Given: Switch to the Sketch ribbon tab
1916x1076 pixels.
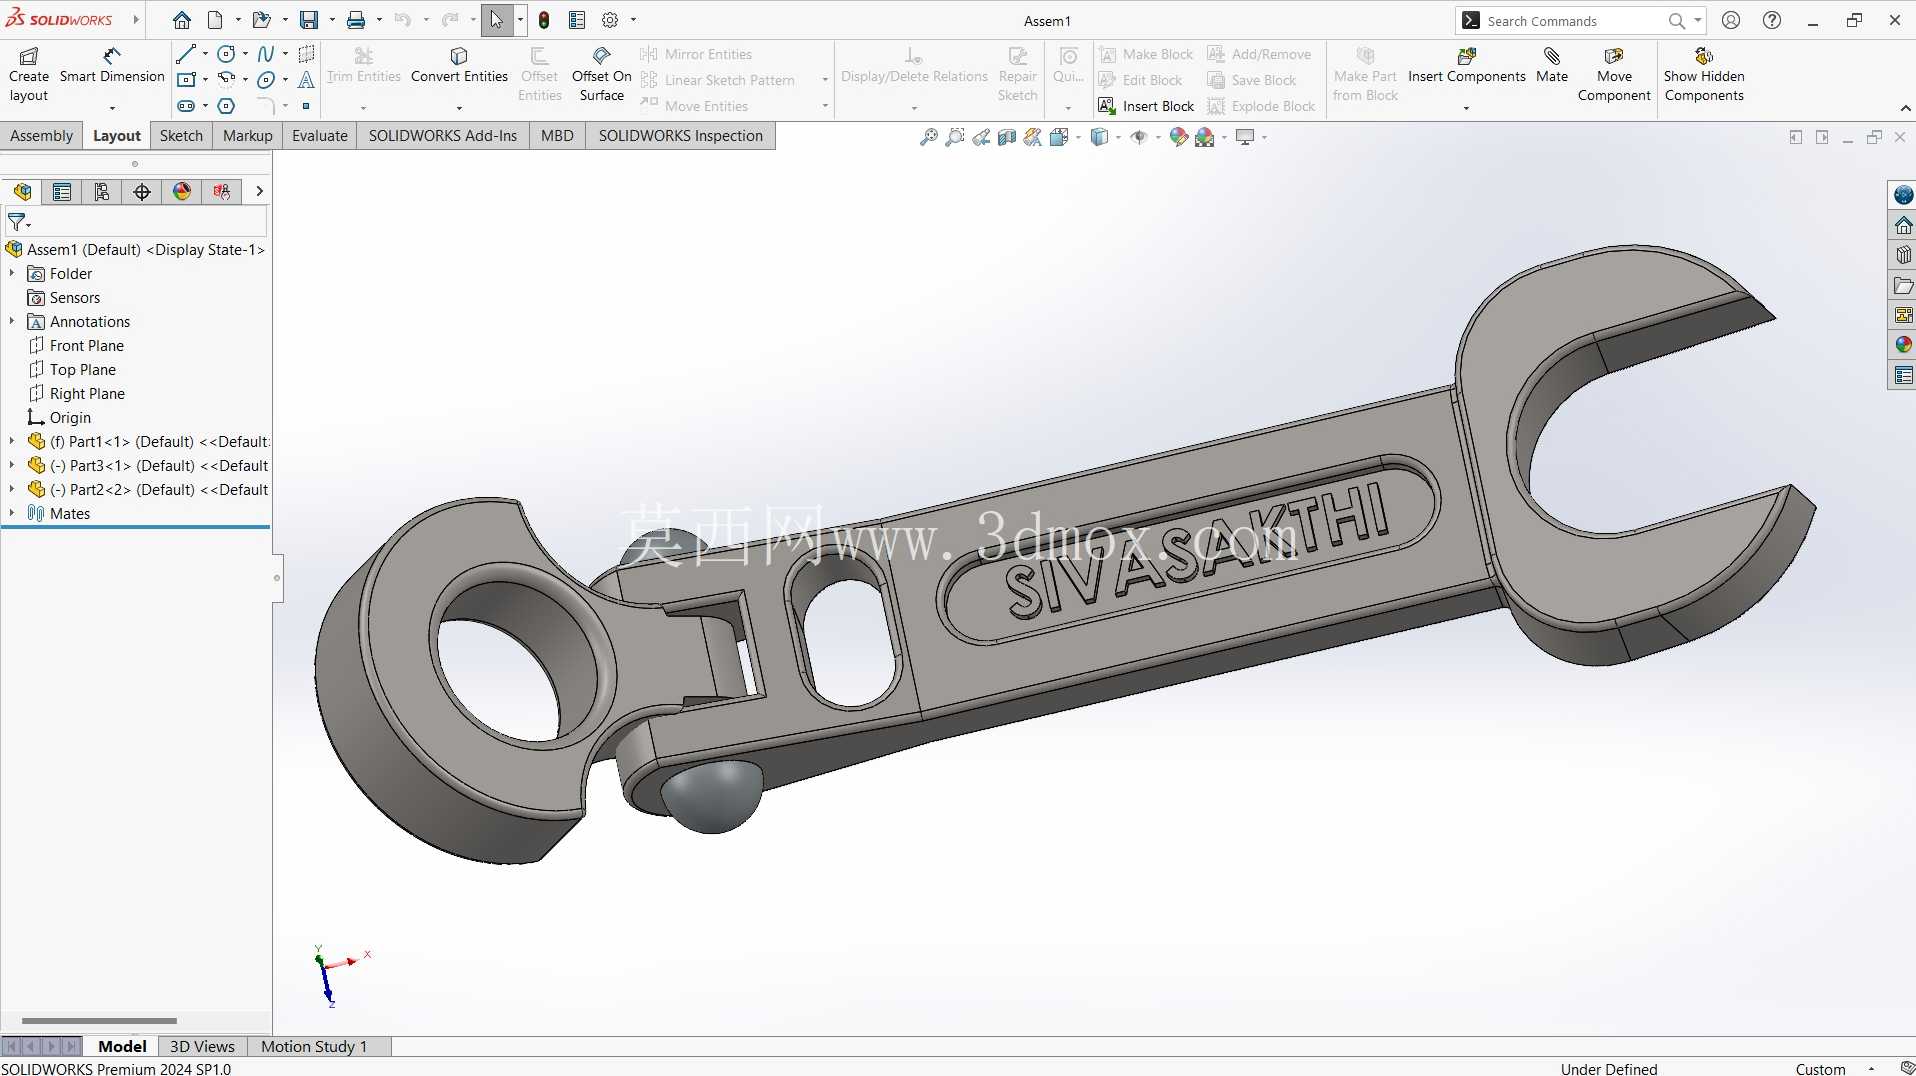Looking at the screenshot, I should pos(181,136).
